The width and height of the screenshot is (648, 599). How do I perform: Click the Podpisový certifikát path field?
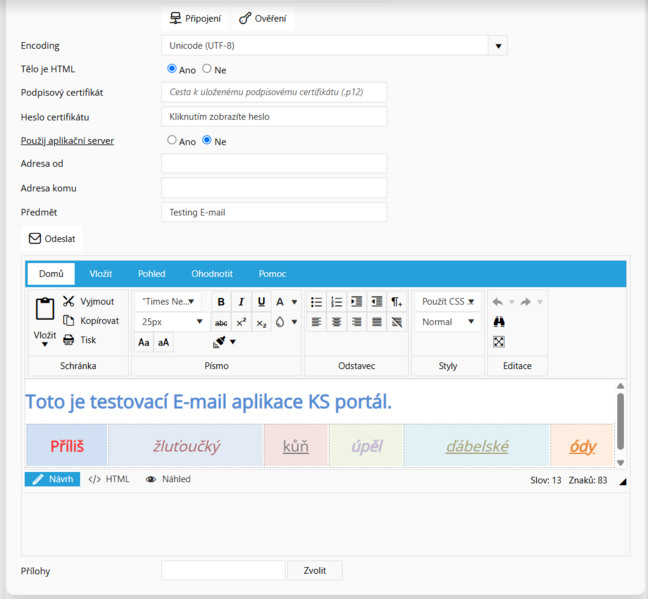[274, 92]
